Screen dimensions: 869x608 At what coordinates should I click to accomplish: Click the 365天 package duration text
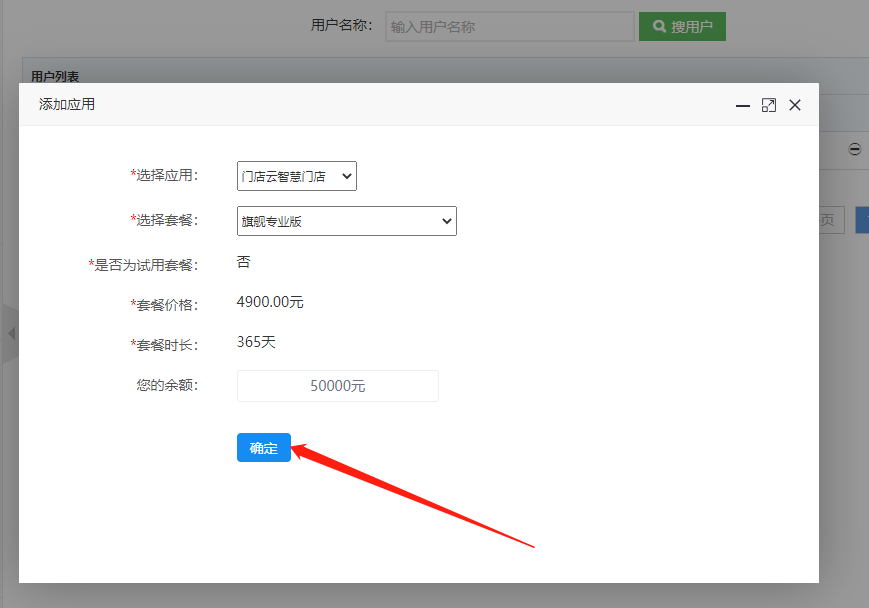click(x=256, y=342)
